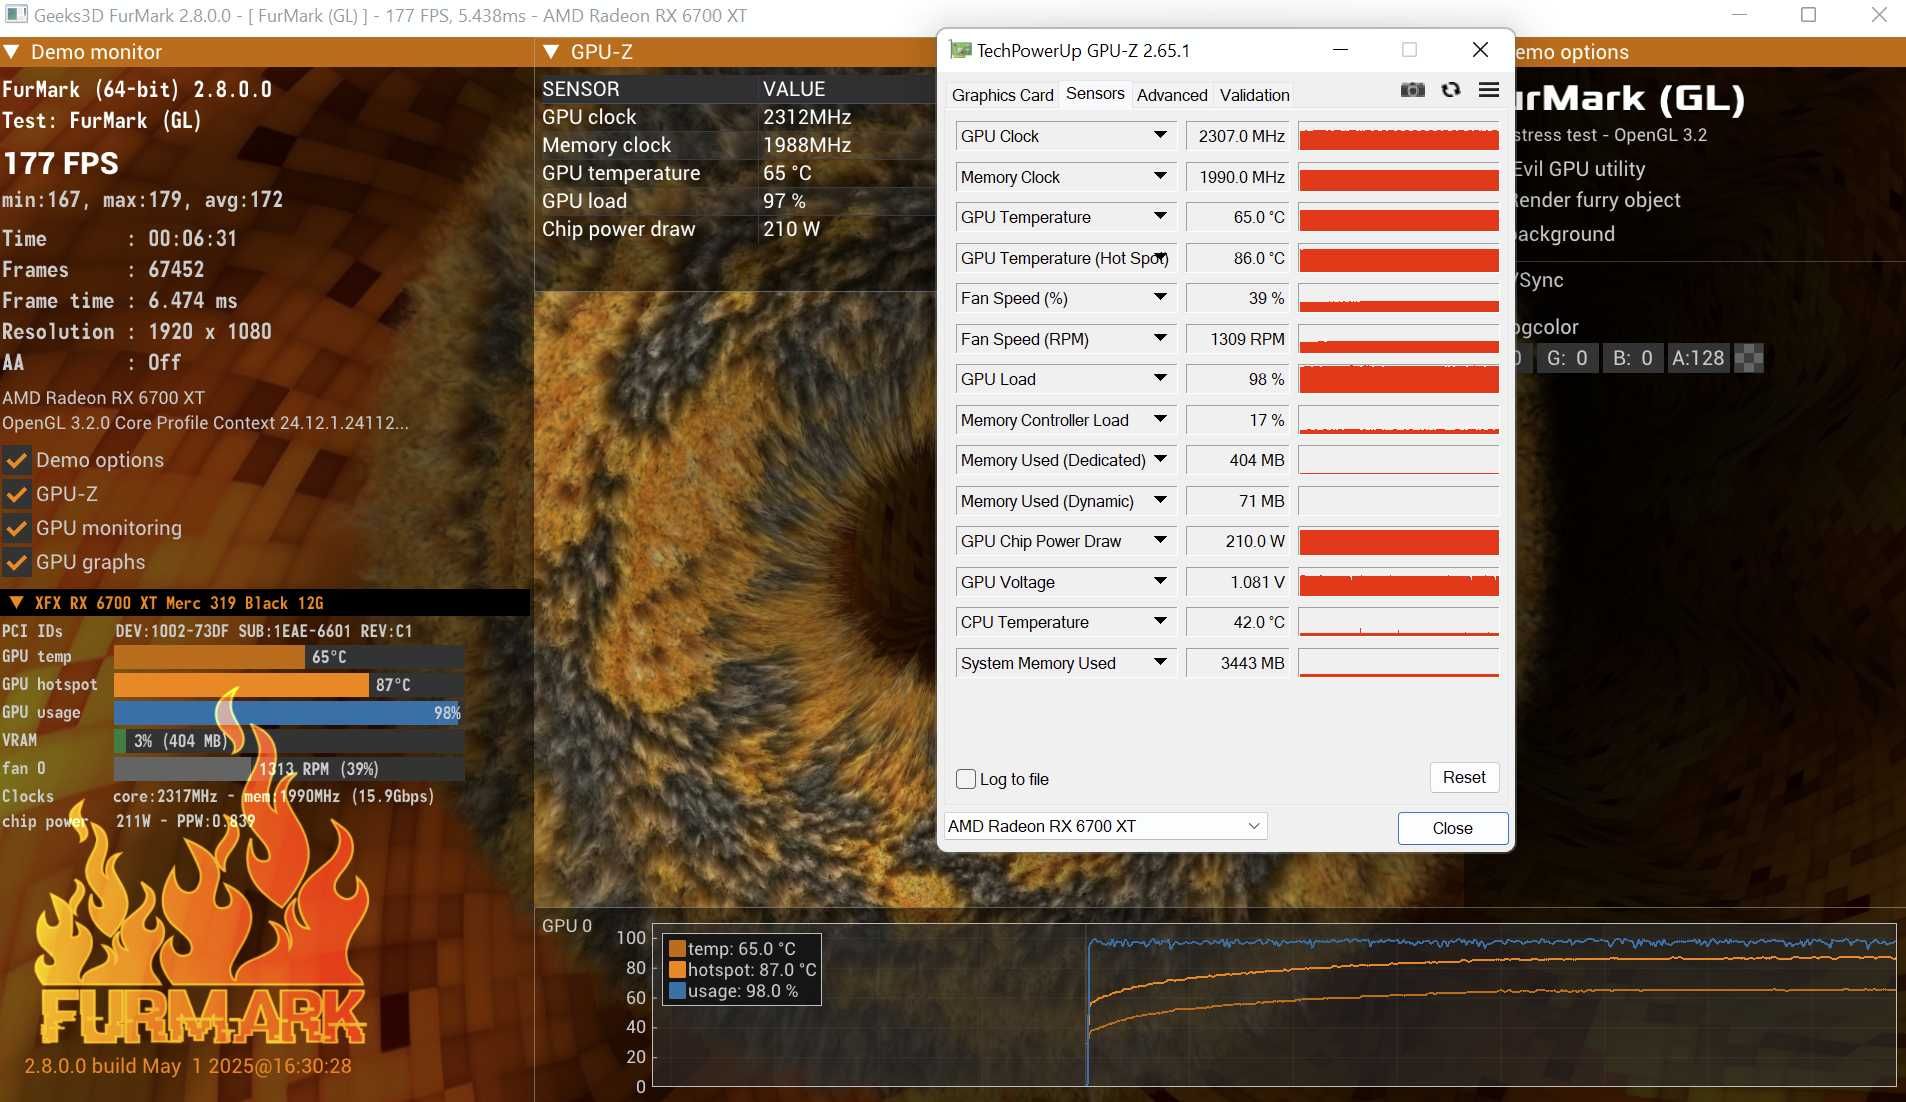This screenshot has height=1102, width=1906.
Task: Click the B: 0 color value field
Action: 1632,358
